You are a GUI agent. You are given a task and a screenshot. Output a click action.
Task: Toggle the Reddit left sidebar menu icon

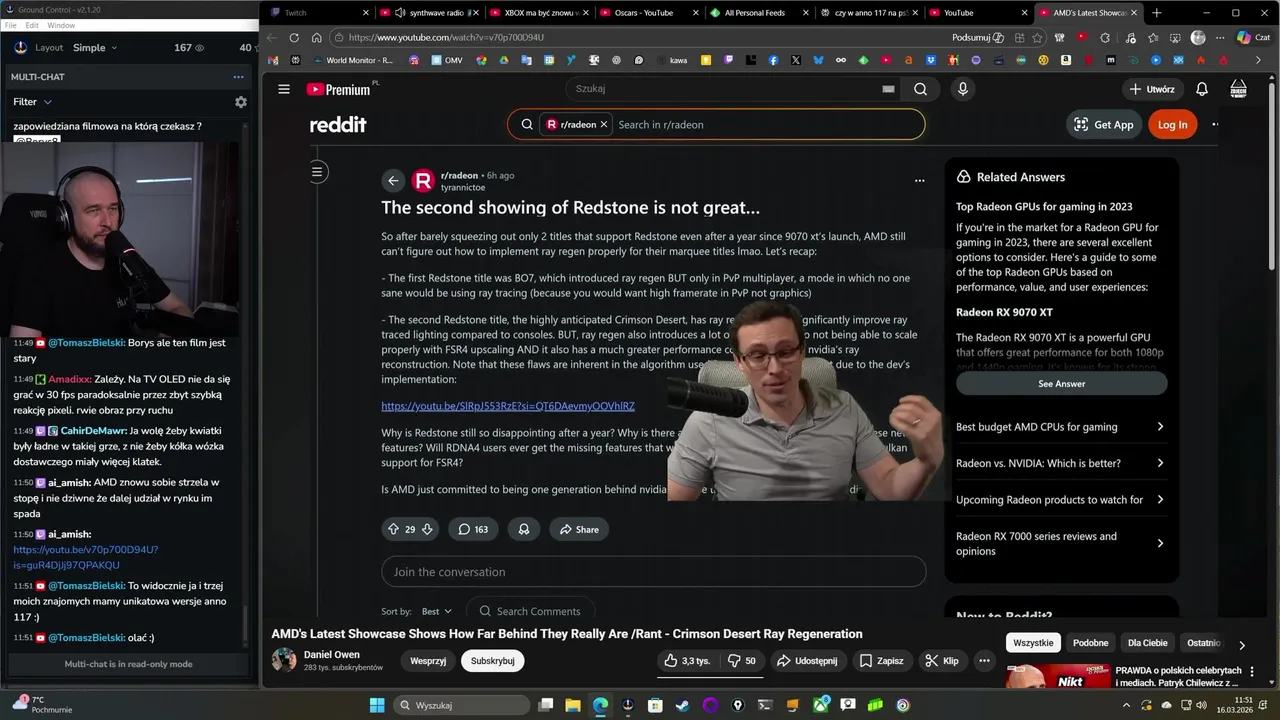pos(317,172)
